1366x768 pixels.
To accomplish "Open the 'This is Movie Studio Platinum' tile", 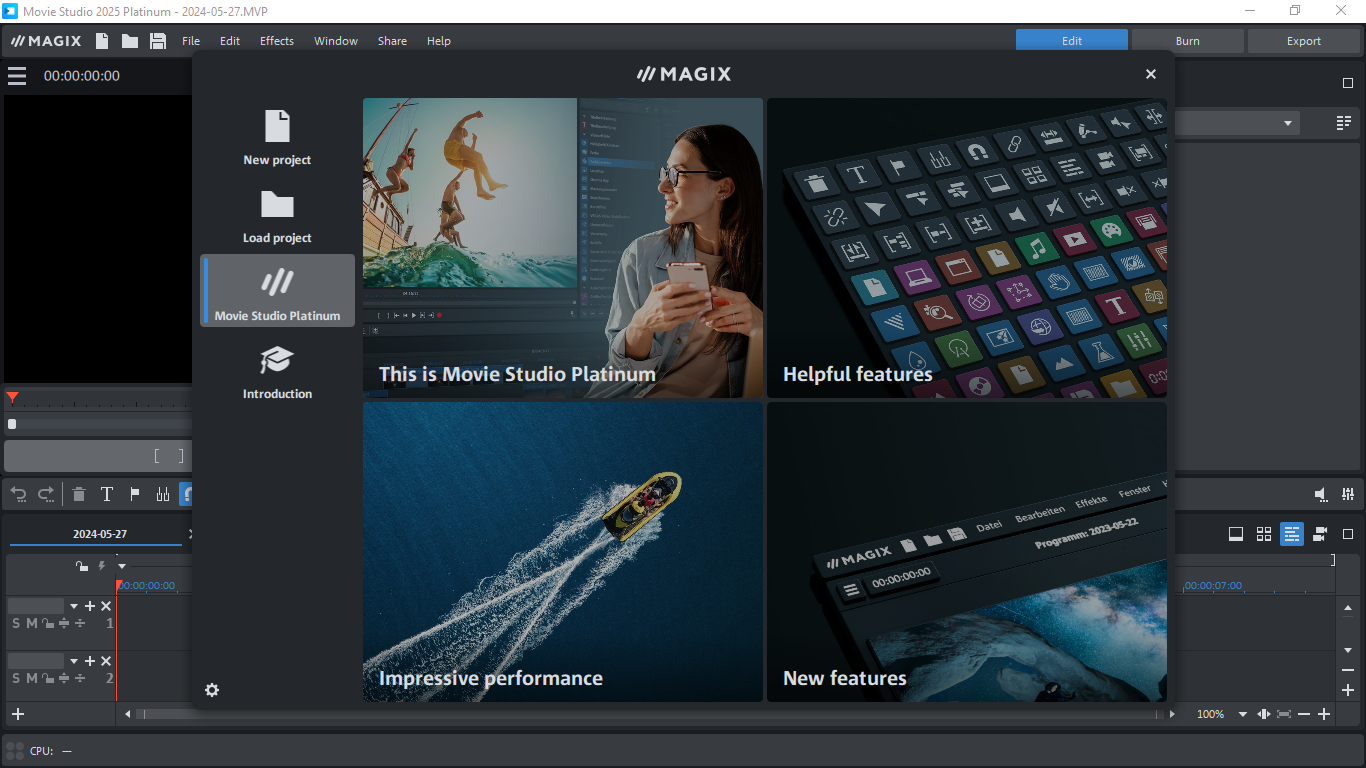I will point(563,248).
